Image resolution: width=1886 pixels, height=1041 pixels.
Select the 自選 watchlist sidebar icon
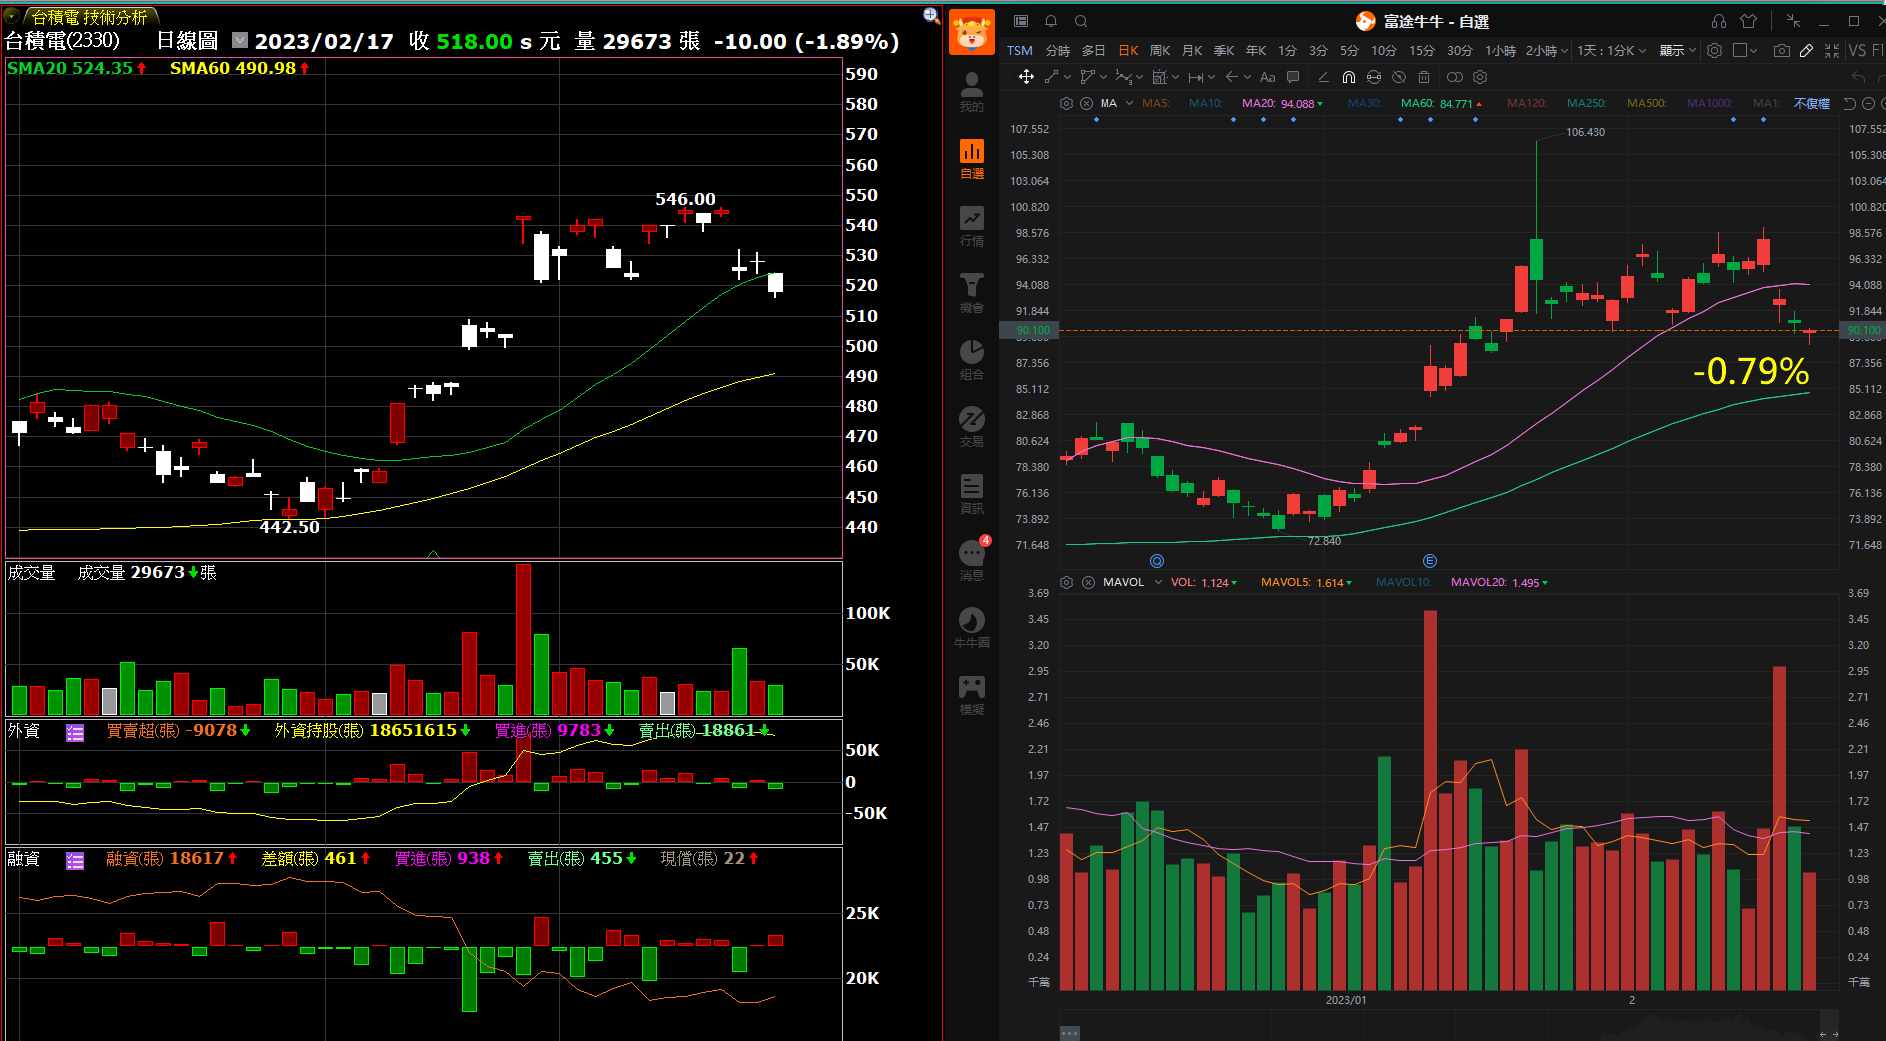coord(972,159)
